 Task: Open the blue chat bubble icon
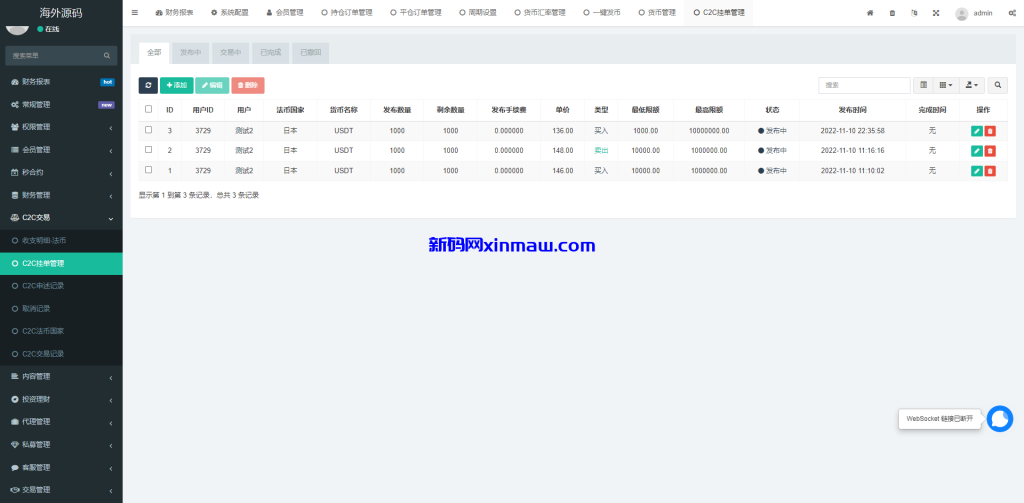click(1000, 419)
